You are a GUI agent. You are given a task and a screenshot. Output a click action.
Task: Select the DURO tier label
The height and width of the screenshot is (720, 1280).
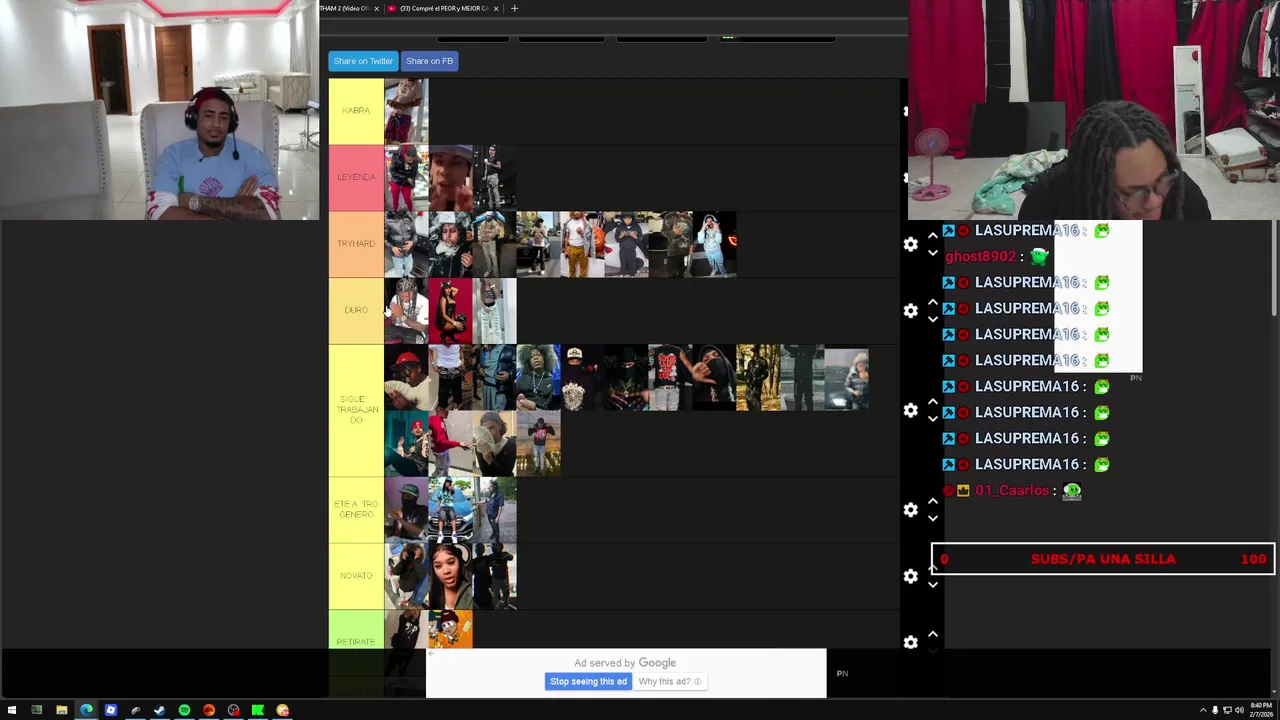[356, 311]
